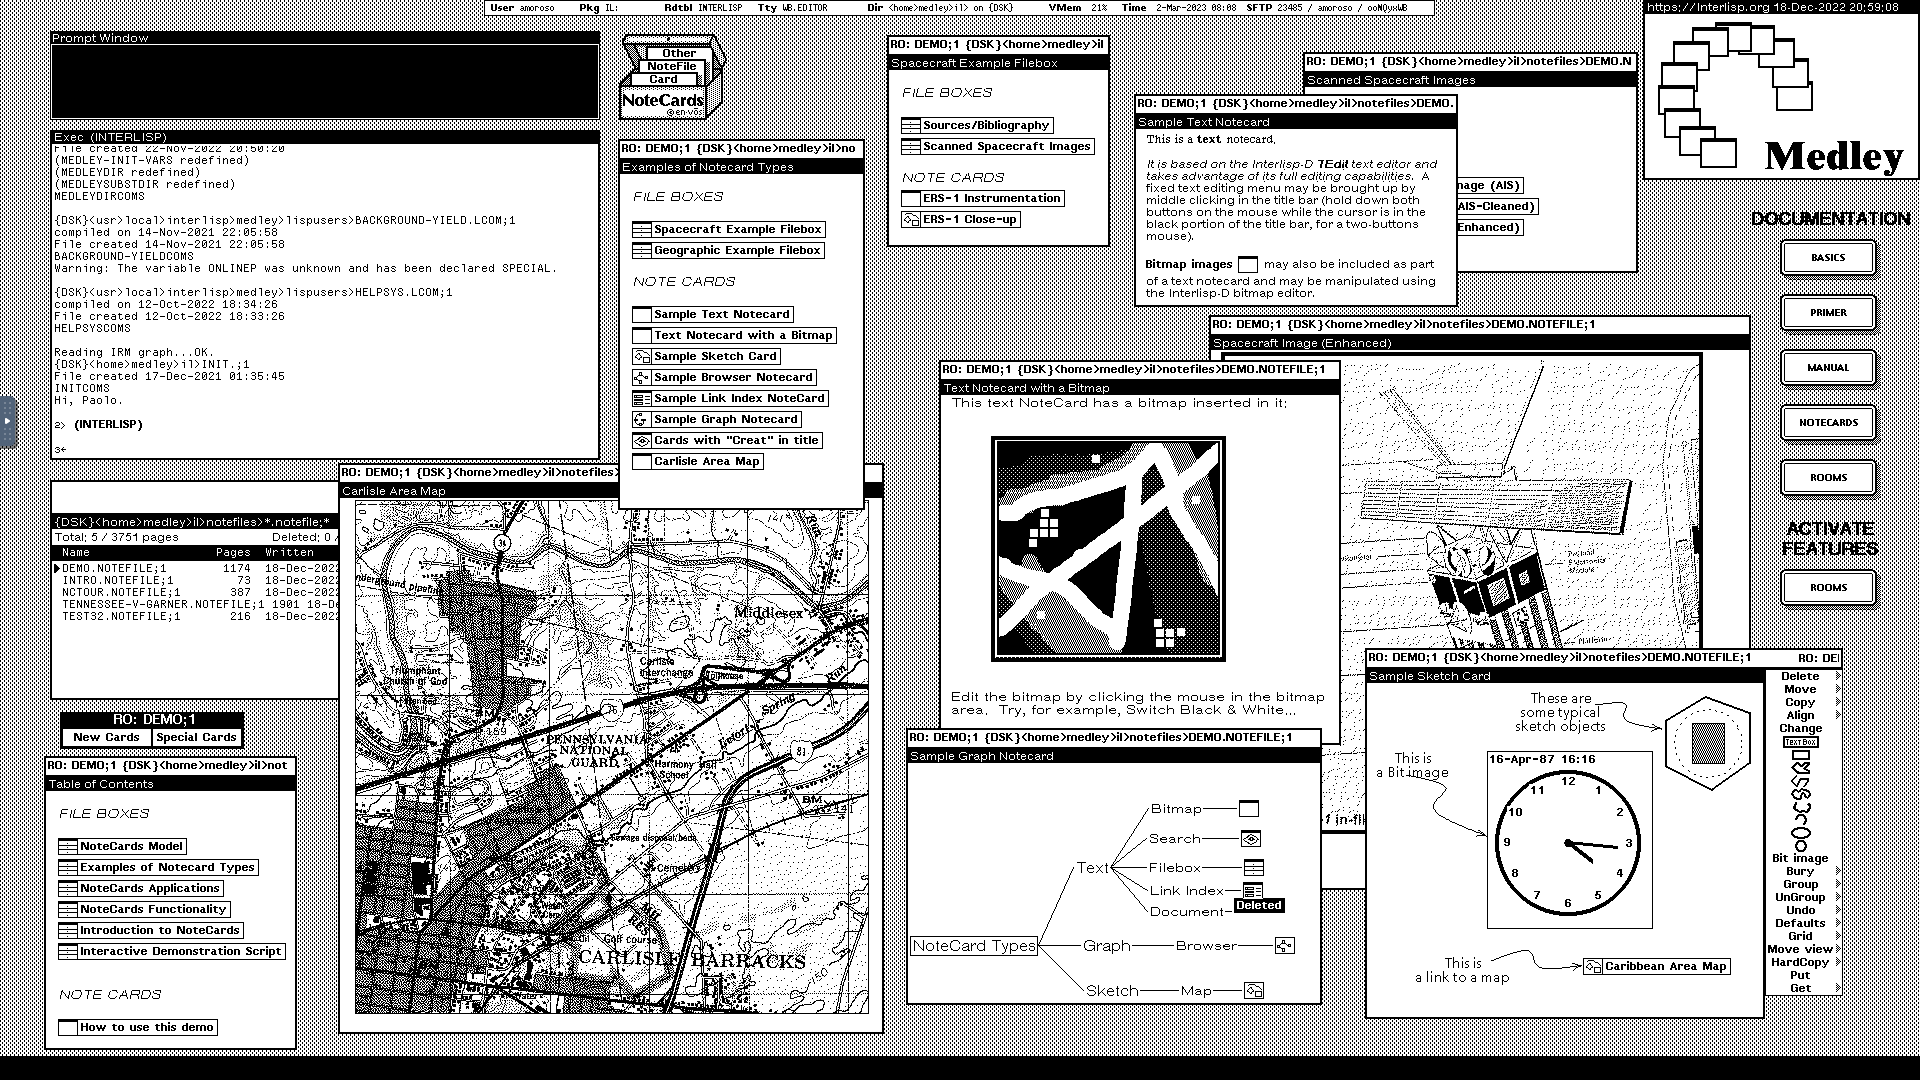
Task: Click the Sample Sketch Card link icon
Action: click(x=642, y=356)
